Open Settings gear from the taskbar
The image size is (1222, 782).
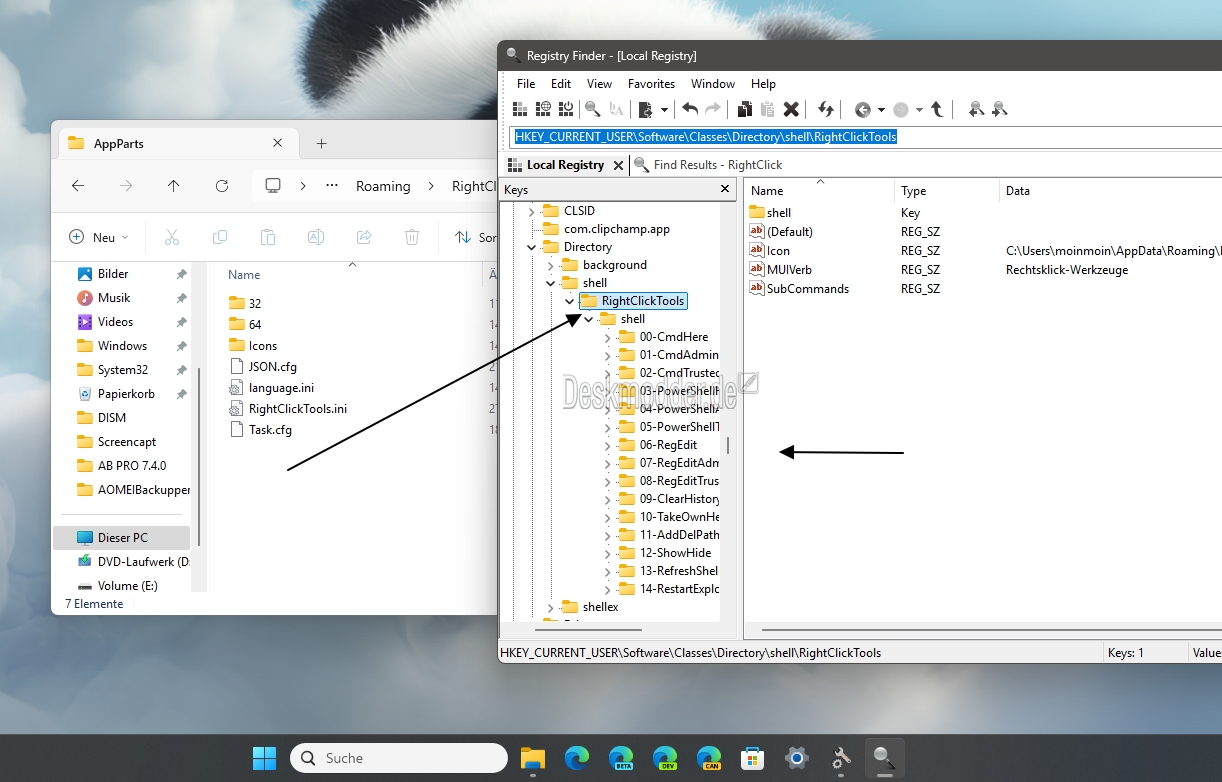click(796, 758)
